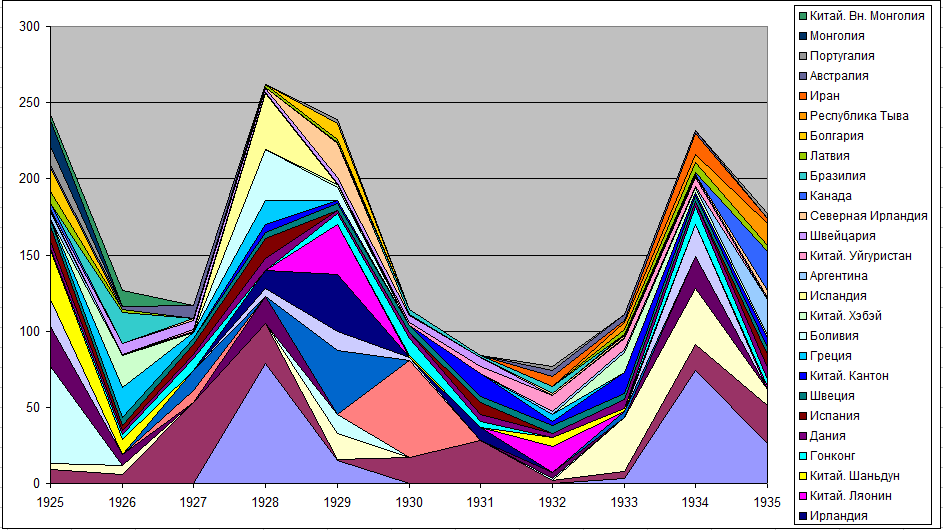Click vertical axis value 200

coord(29,179)
